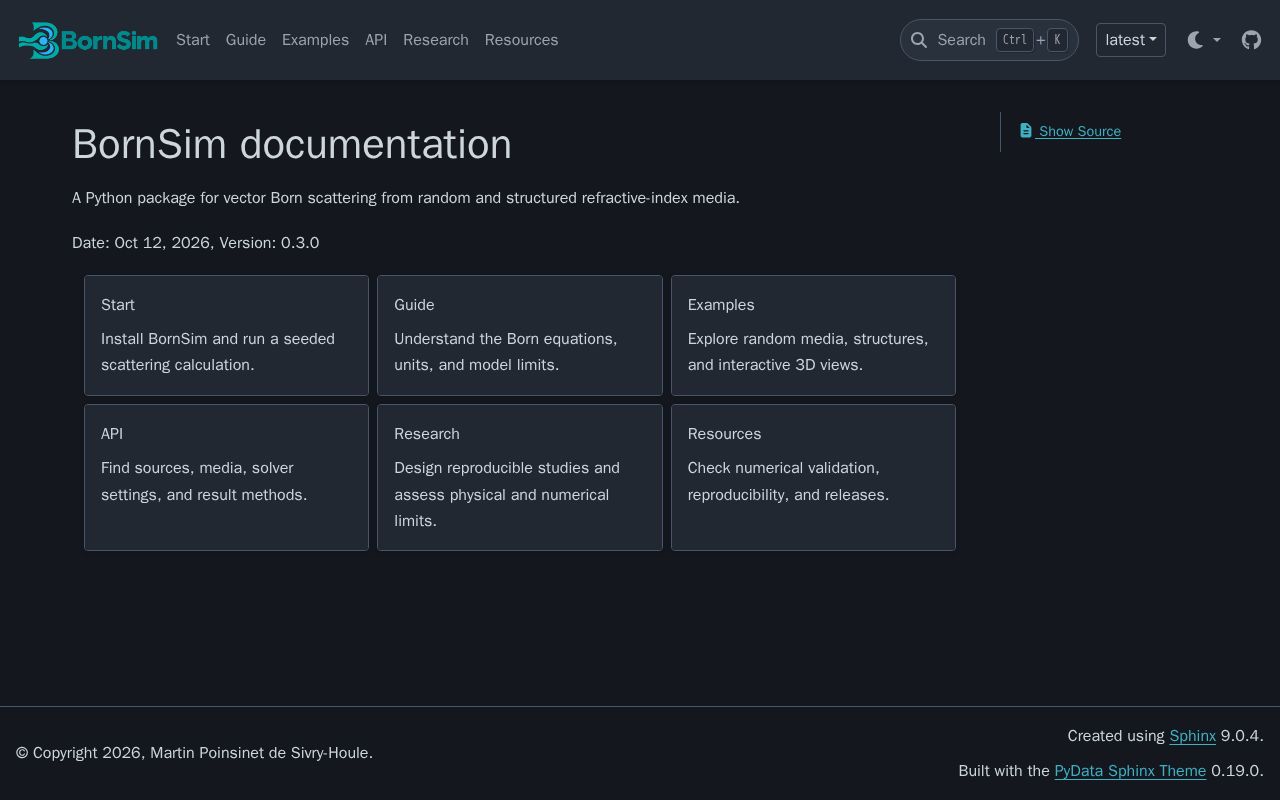The image size is (1280, 800).
Task: Open the latest version dropdown
Action: coord(1131,40)
